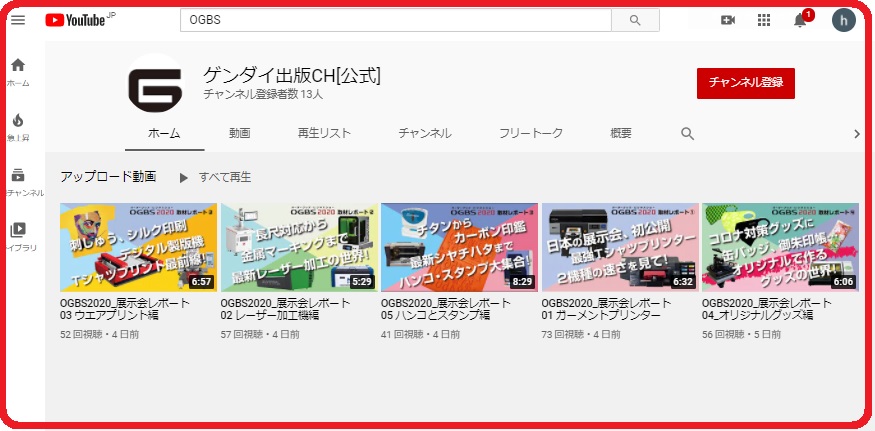Expand channel tabs with right chevron

(857, 133)
